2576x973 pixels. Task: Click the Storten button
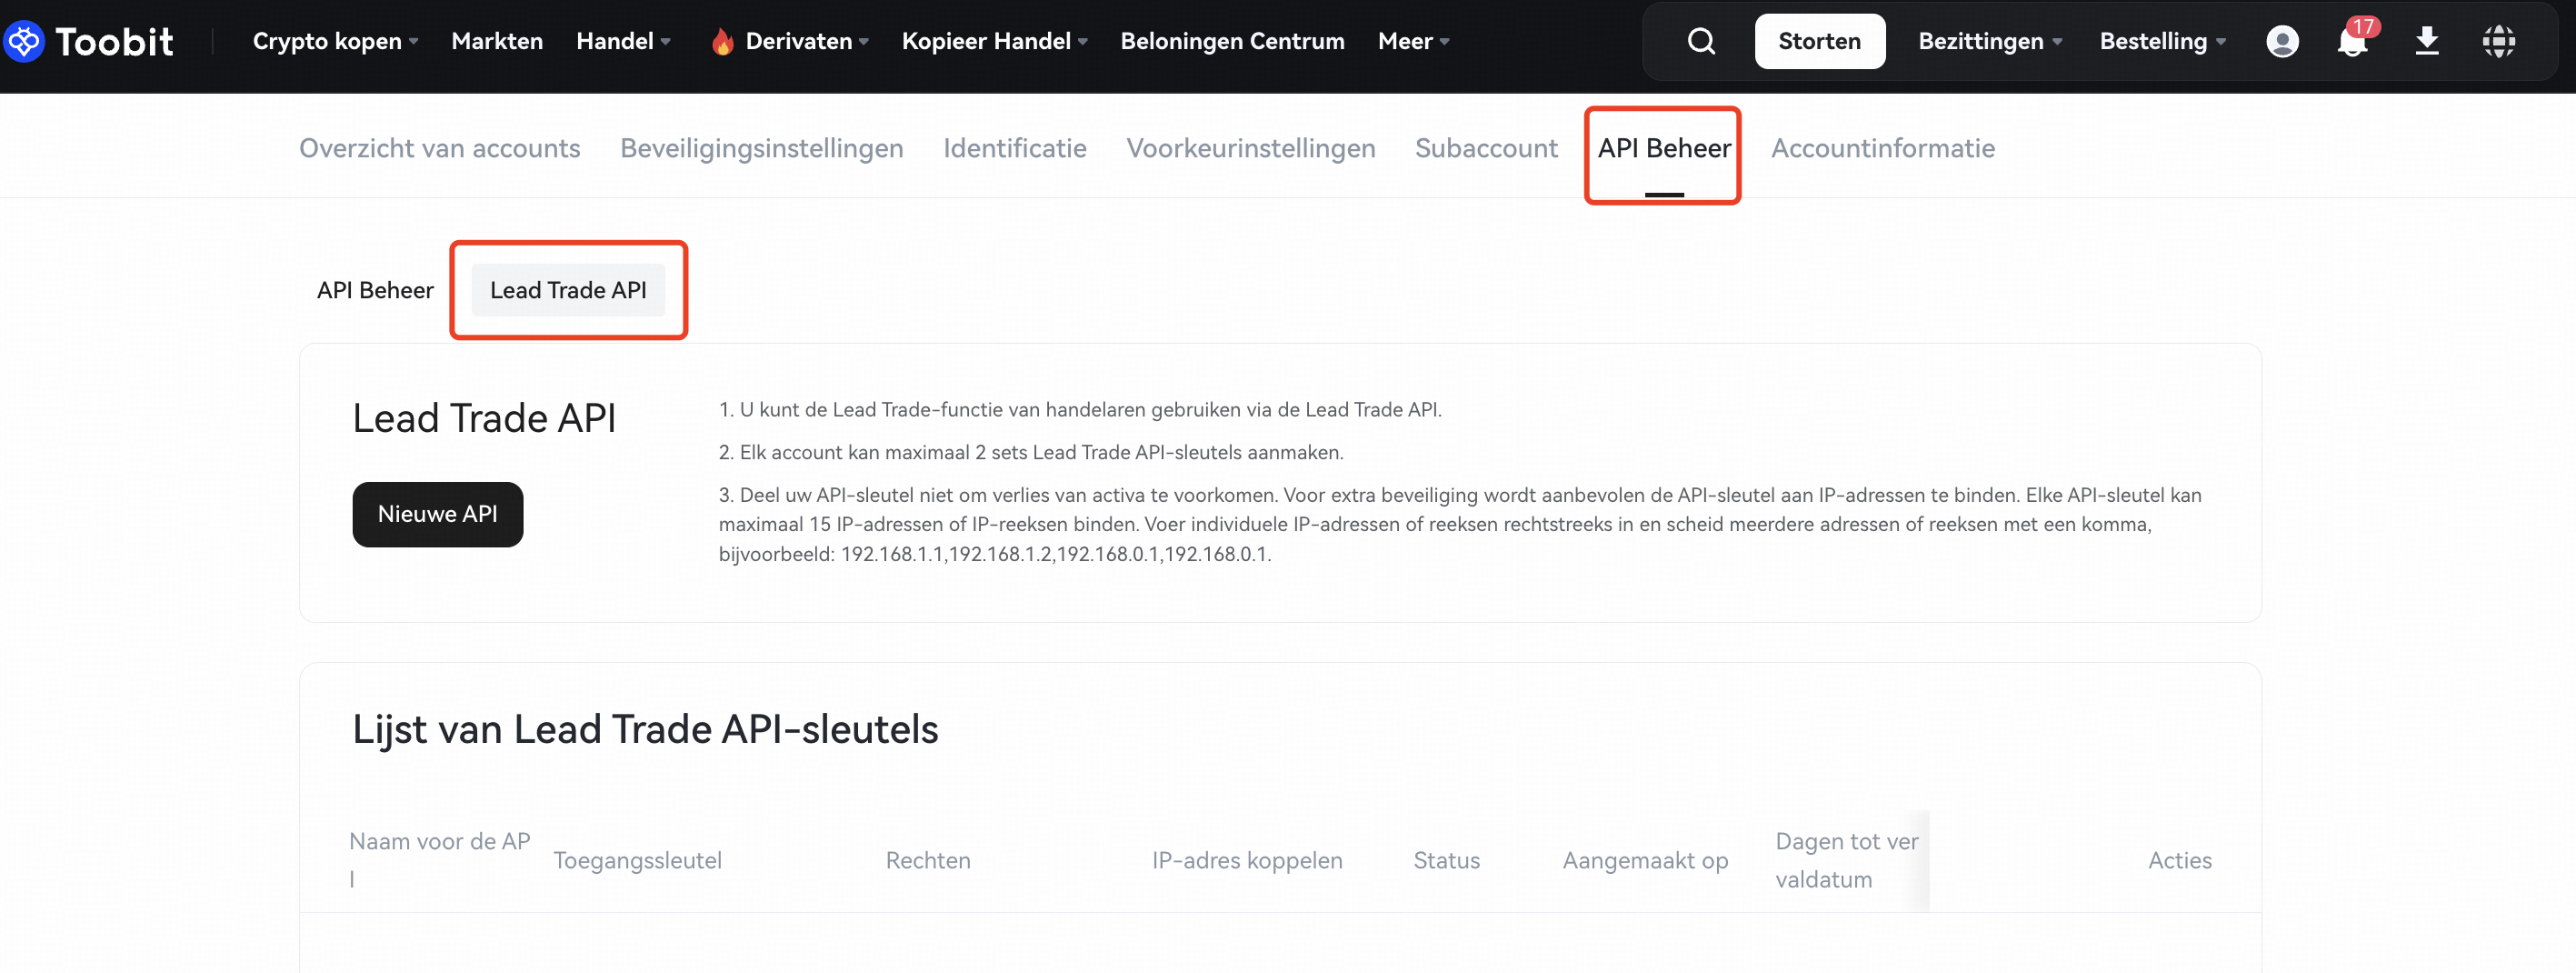point(1819,41)
